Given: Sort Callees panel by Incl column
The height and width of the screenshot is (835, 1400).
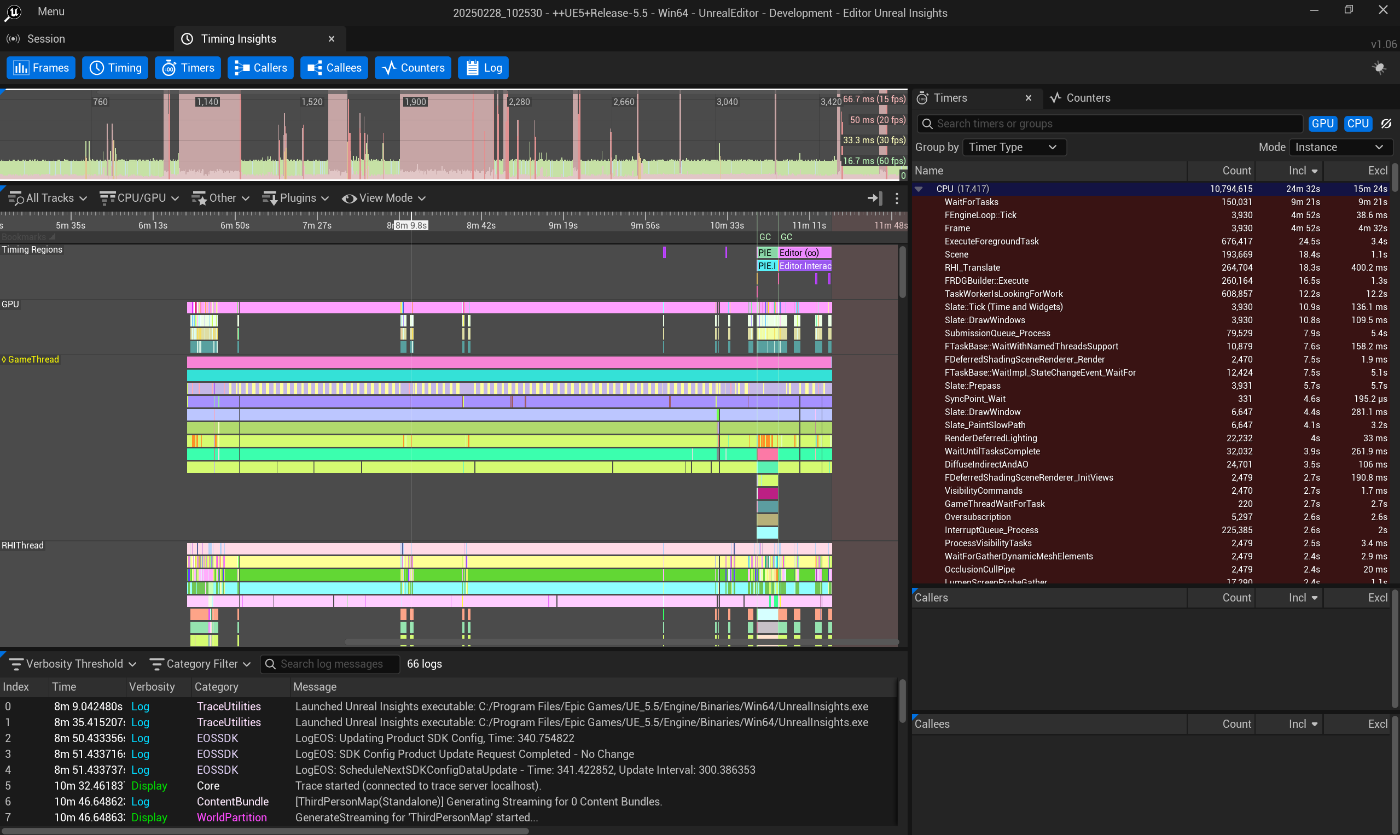Looking at the screenshot, I should pyautogui.click(x=1289, y=724).
